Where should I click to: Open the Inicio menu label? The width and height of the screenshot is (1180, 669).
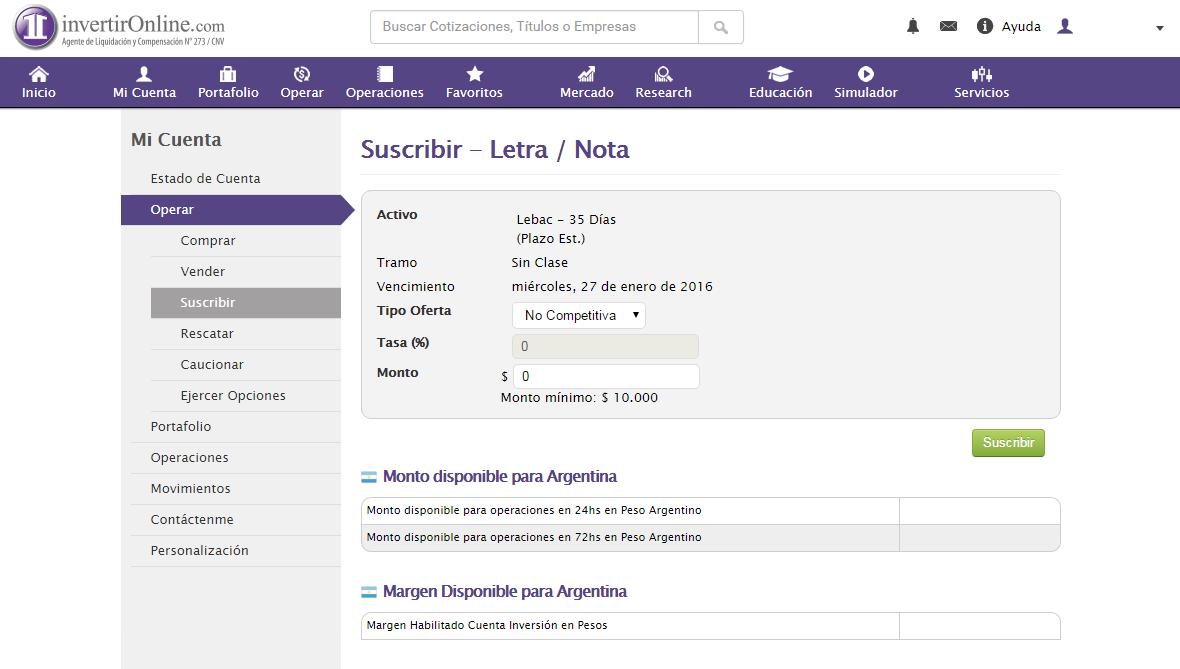(x=38, y=93)
